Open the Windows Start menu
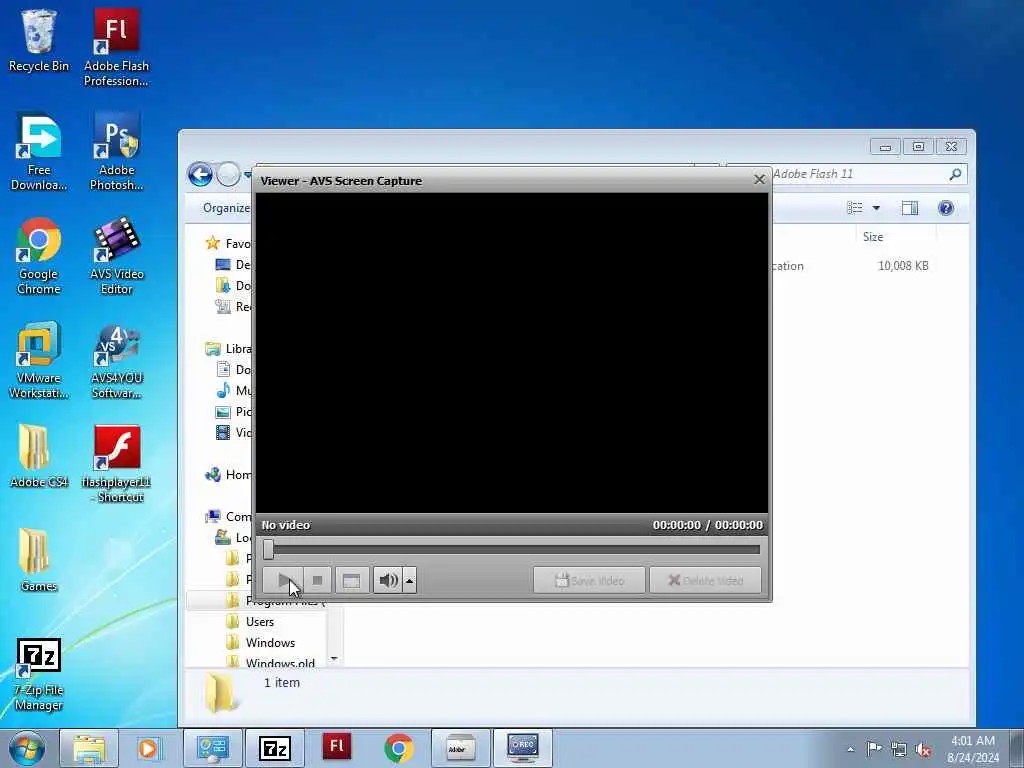 [x=27, y=748]
